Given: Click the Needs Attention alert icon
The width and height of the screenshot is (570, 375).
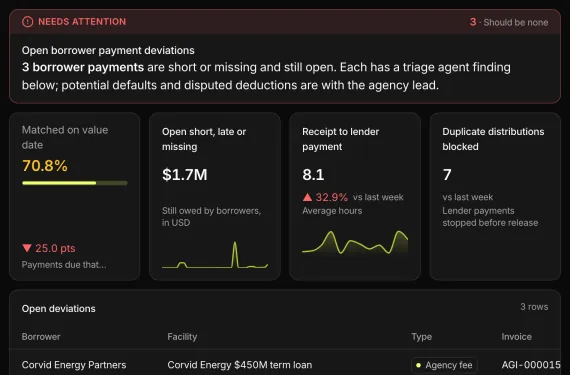Looking at the screenshot, I should click(28, 22).
